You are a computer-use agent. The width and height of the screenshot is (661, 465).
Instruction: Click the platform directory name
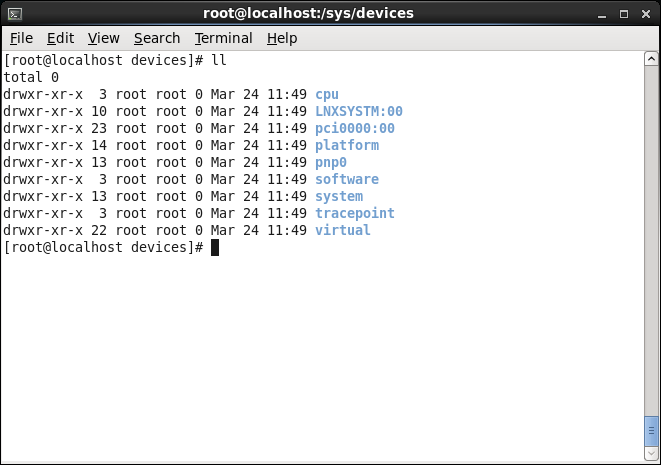pyautogui.click(x=347, y=145)
